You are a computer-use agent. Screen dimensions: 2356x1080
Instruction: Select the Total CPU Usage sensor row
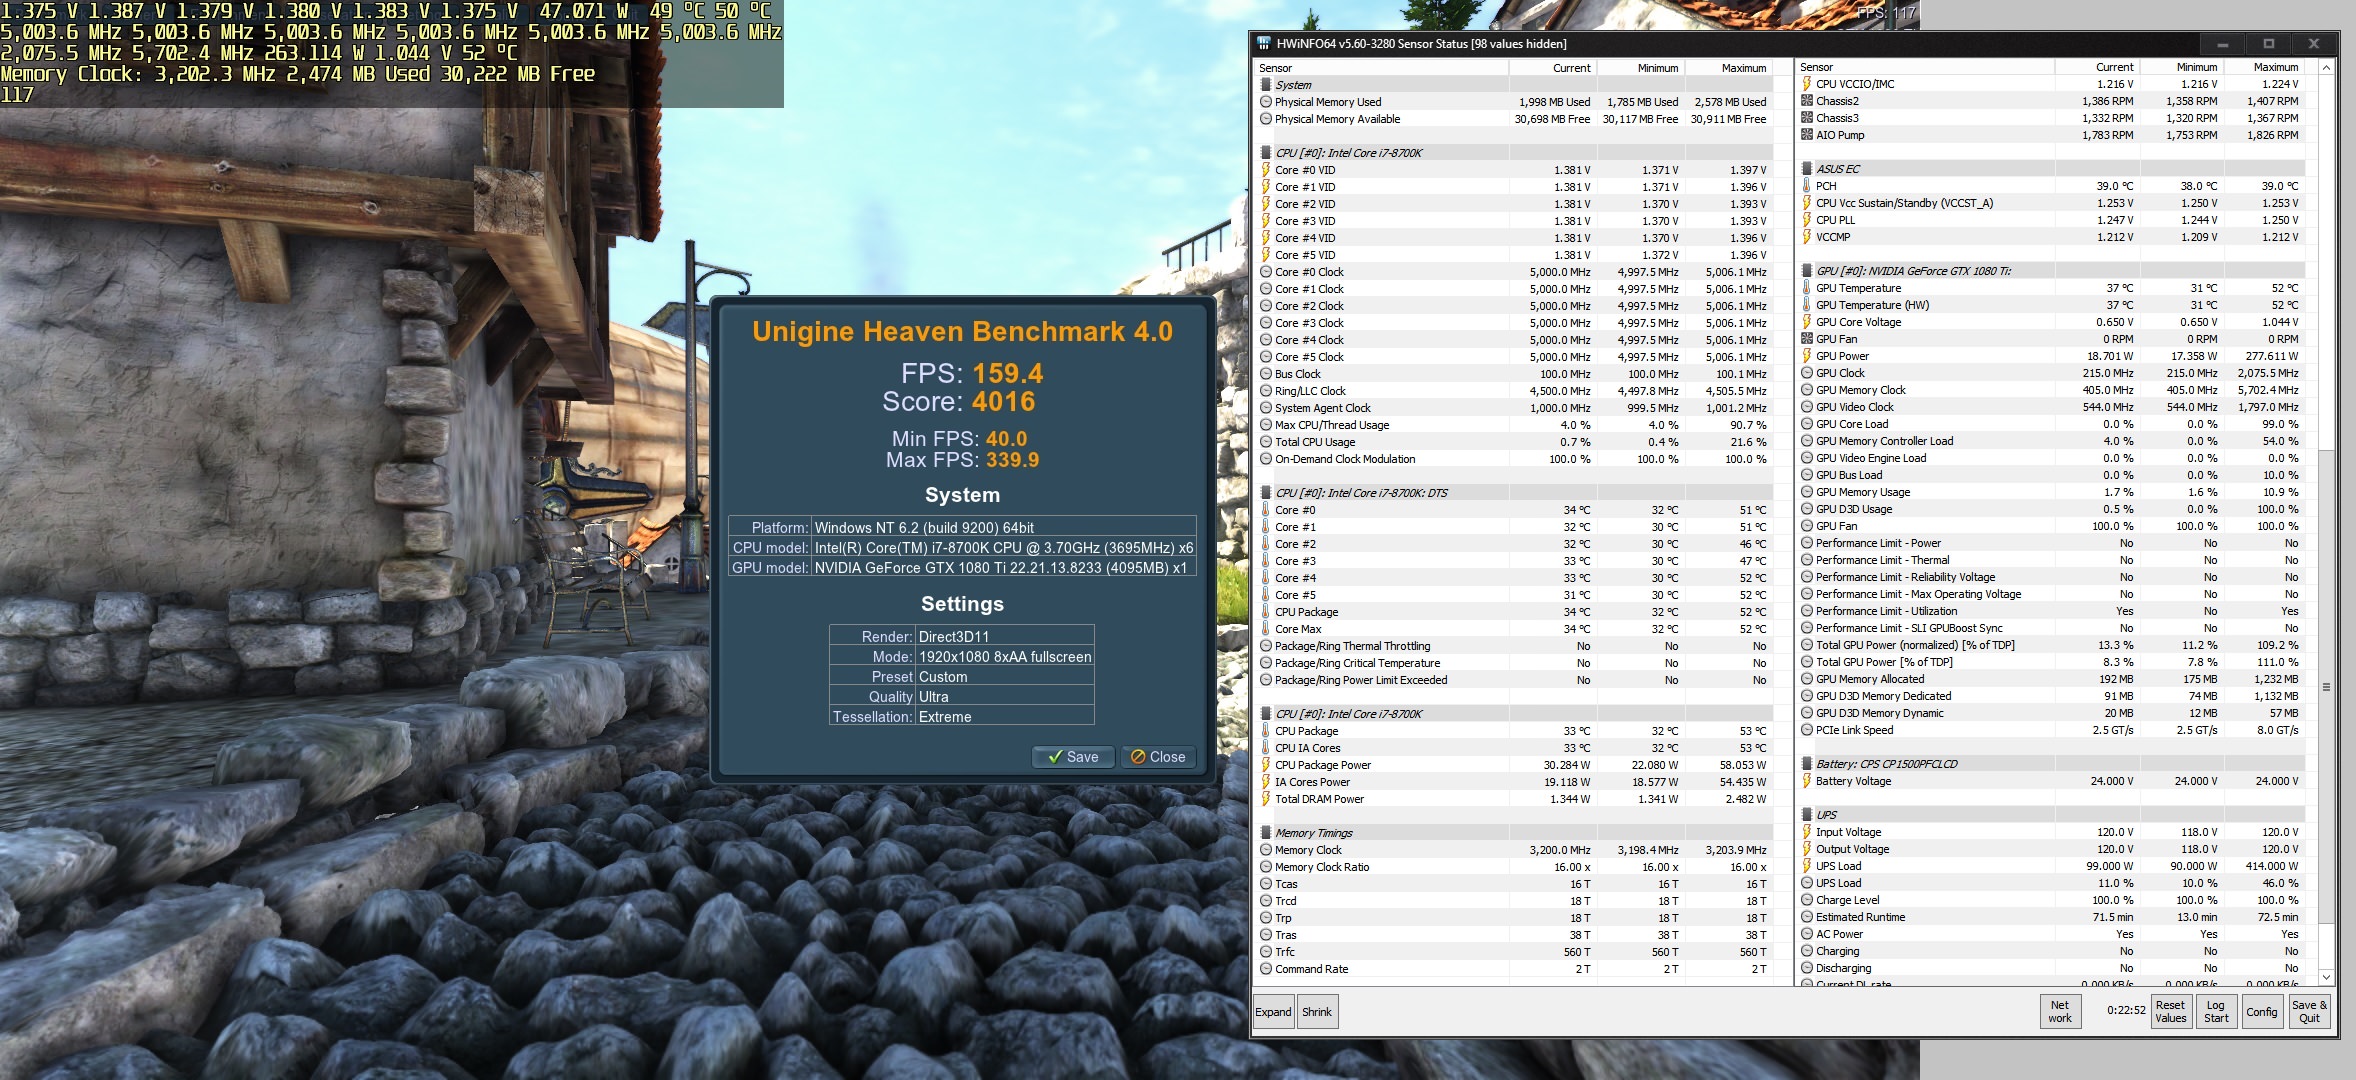tap(1513, 442)
